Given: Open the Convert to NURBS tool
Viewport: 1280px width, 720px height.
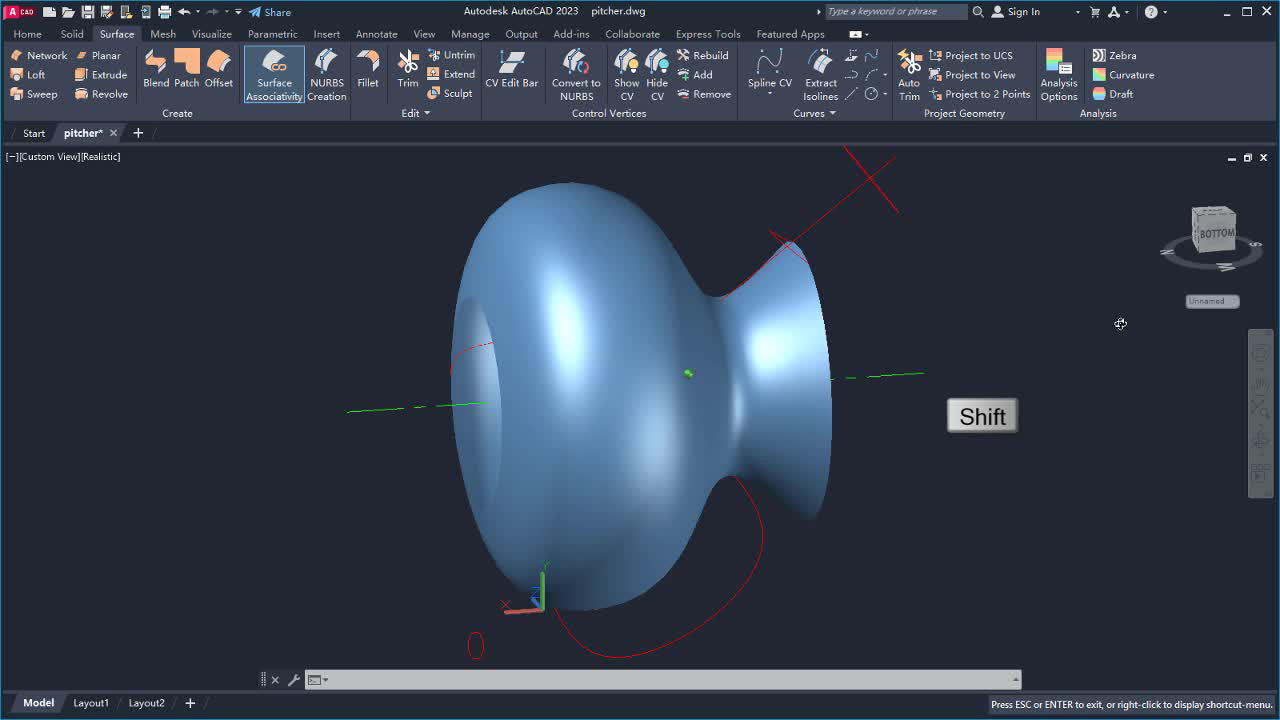Looking at the screenshot, I should (575, 74).
